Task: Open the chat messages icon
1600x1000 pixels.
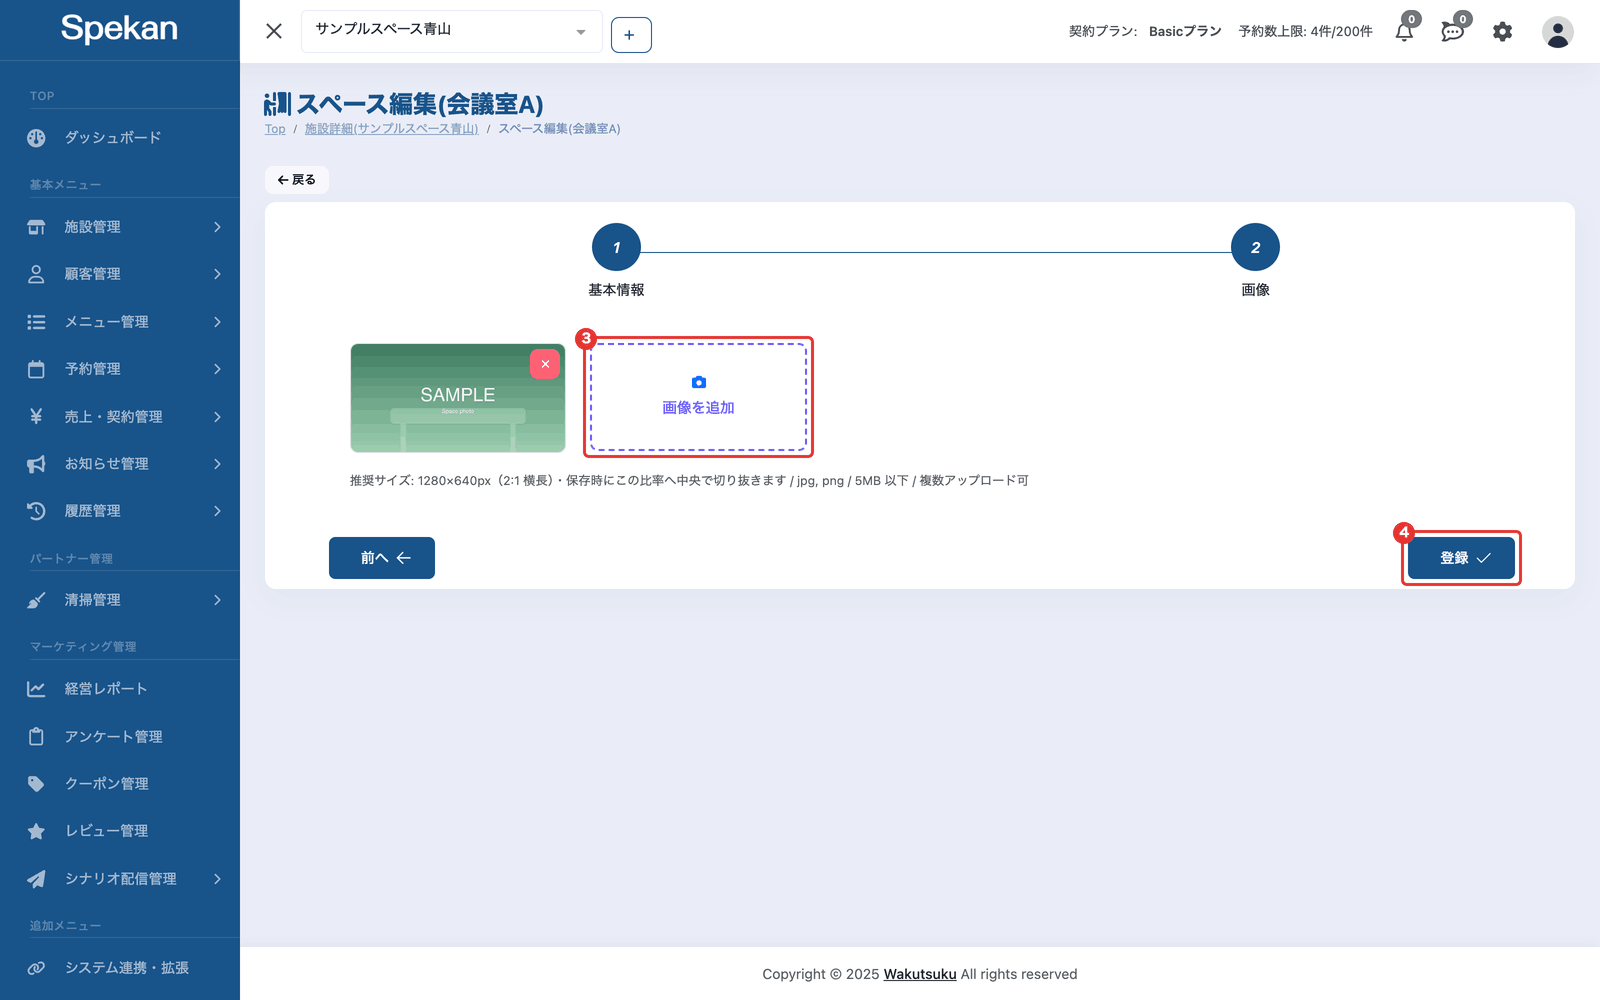Action: 1452,32
